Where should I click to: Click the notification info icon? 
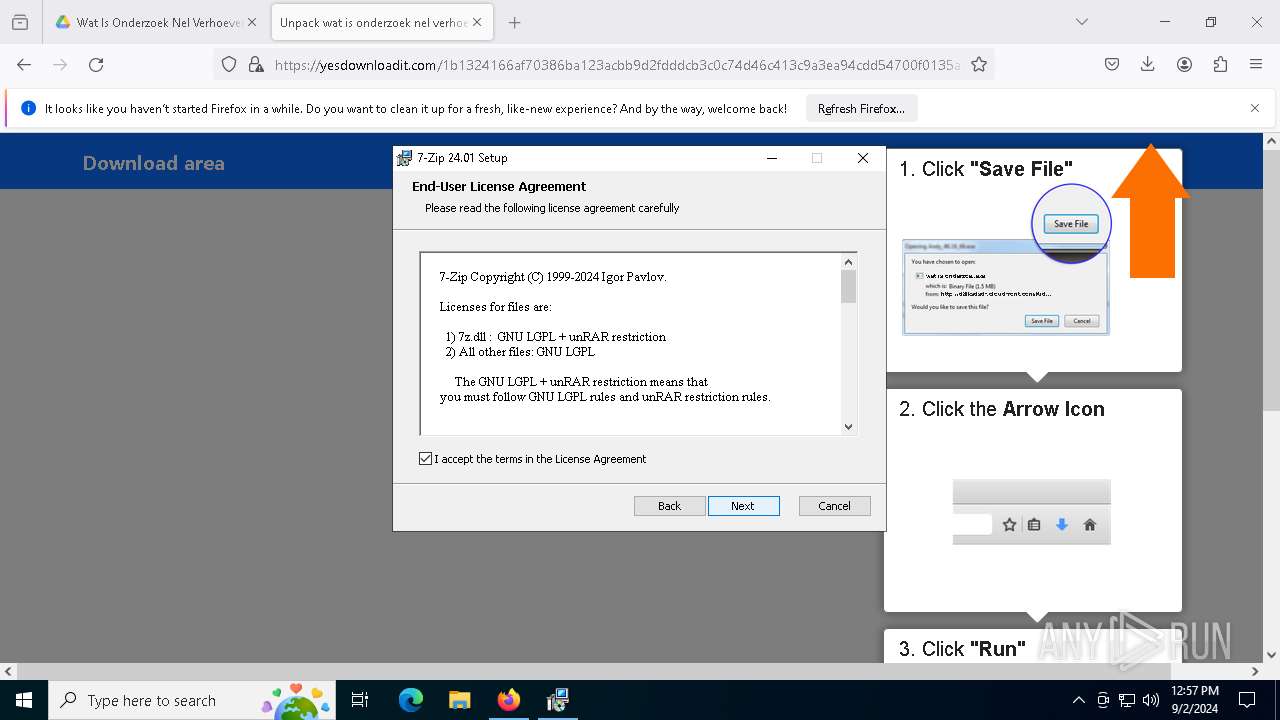point(28,109)
